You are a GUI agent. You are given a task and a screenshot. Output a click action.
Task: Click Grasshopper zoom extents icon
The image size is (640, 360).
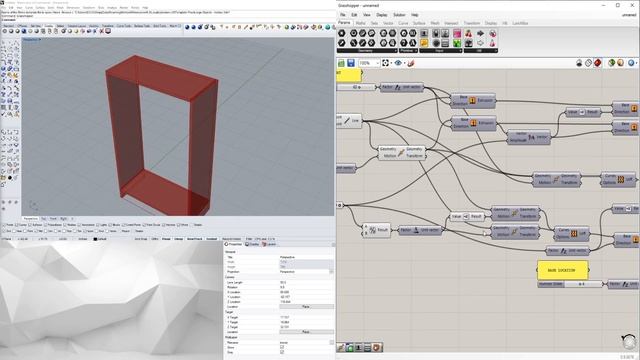[x=385, y=63]
